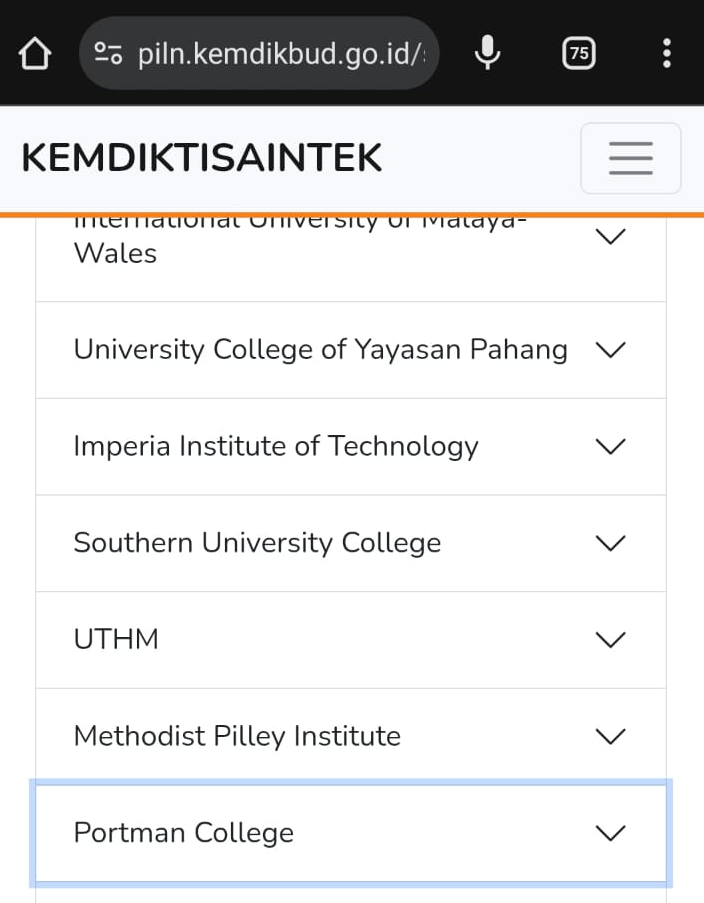Click the UTHM chevron arrow
The width and height of the screenshot is (704, 903).
click(610, 639)
